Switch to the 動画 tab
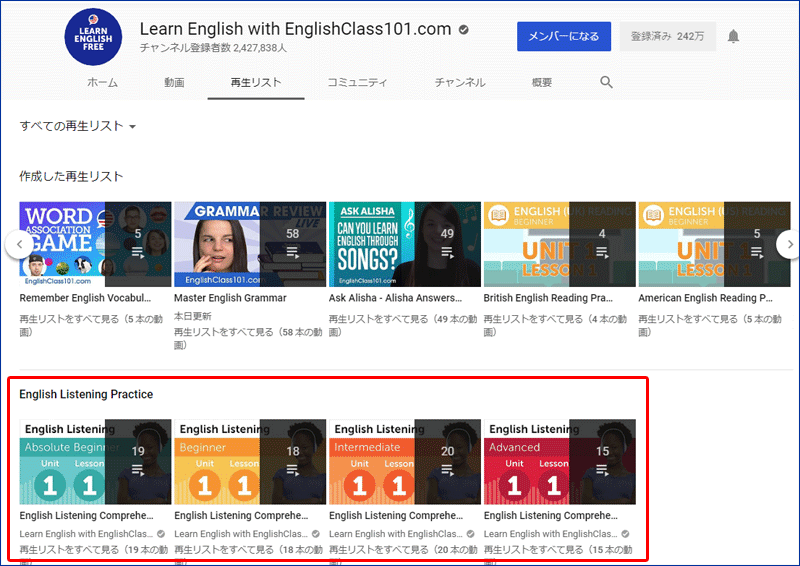Screen dimensions: 800x566 174,83
